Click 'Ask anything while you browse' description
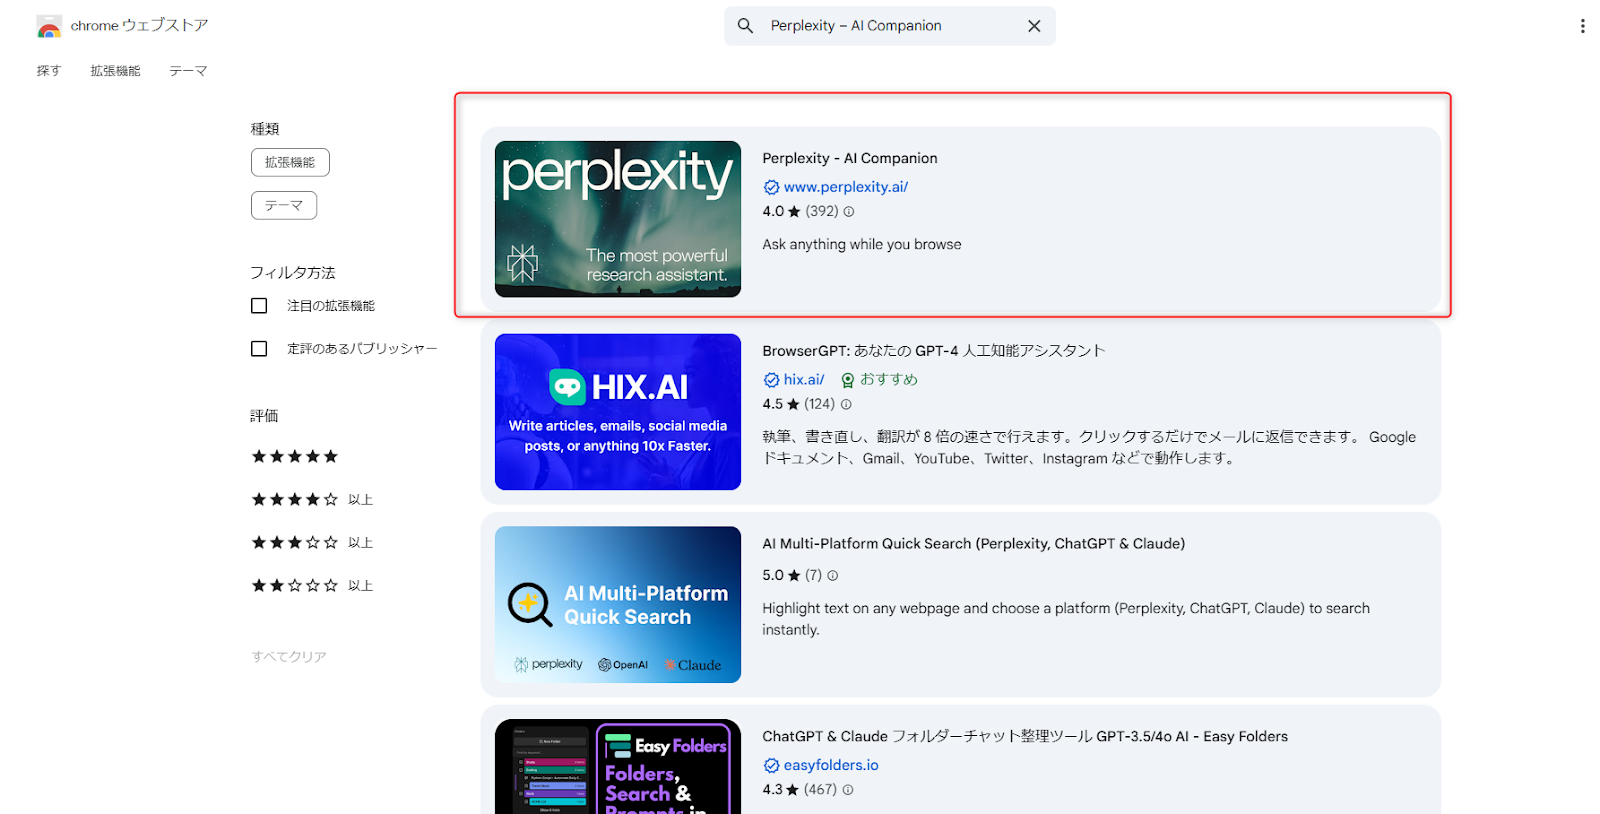Screen dimensions: 1600x814 click(x=862, y=245)
